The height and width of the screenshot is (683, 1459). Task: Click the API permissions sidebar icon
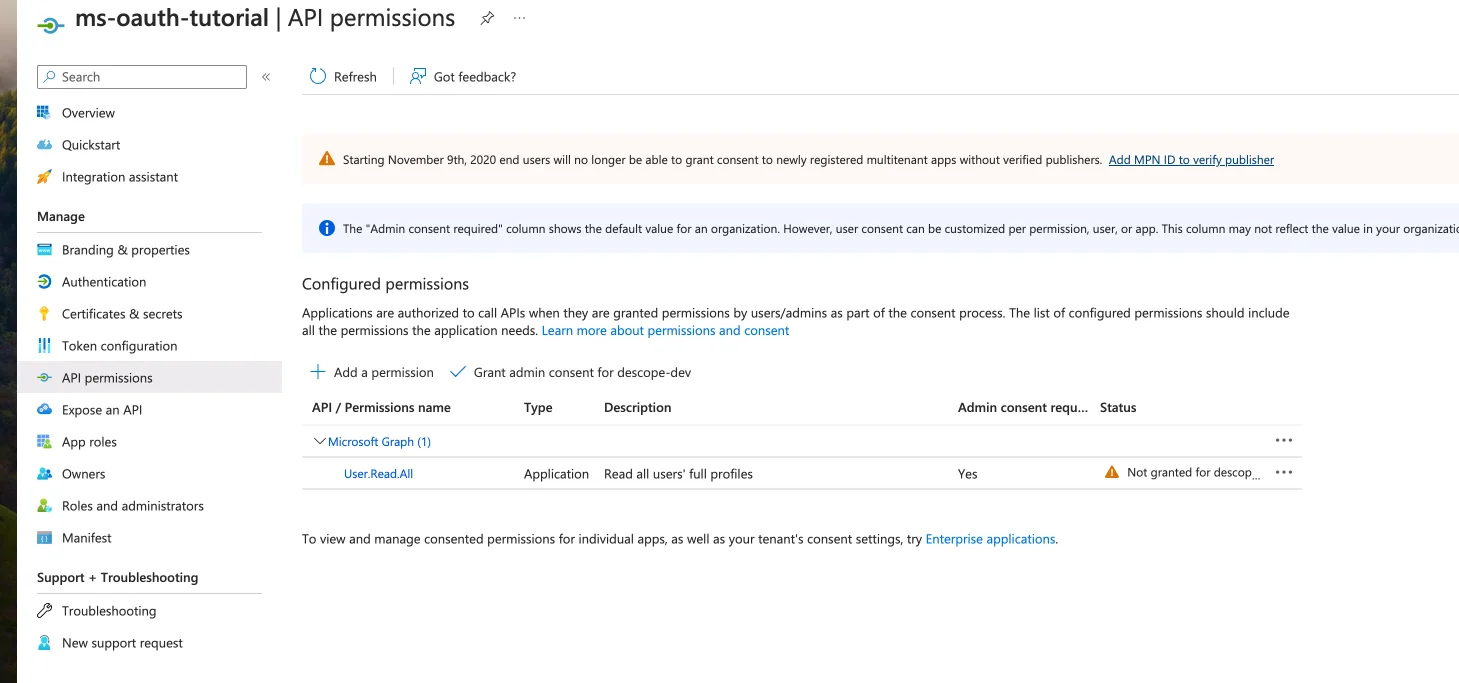(x=44, y=378)
